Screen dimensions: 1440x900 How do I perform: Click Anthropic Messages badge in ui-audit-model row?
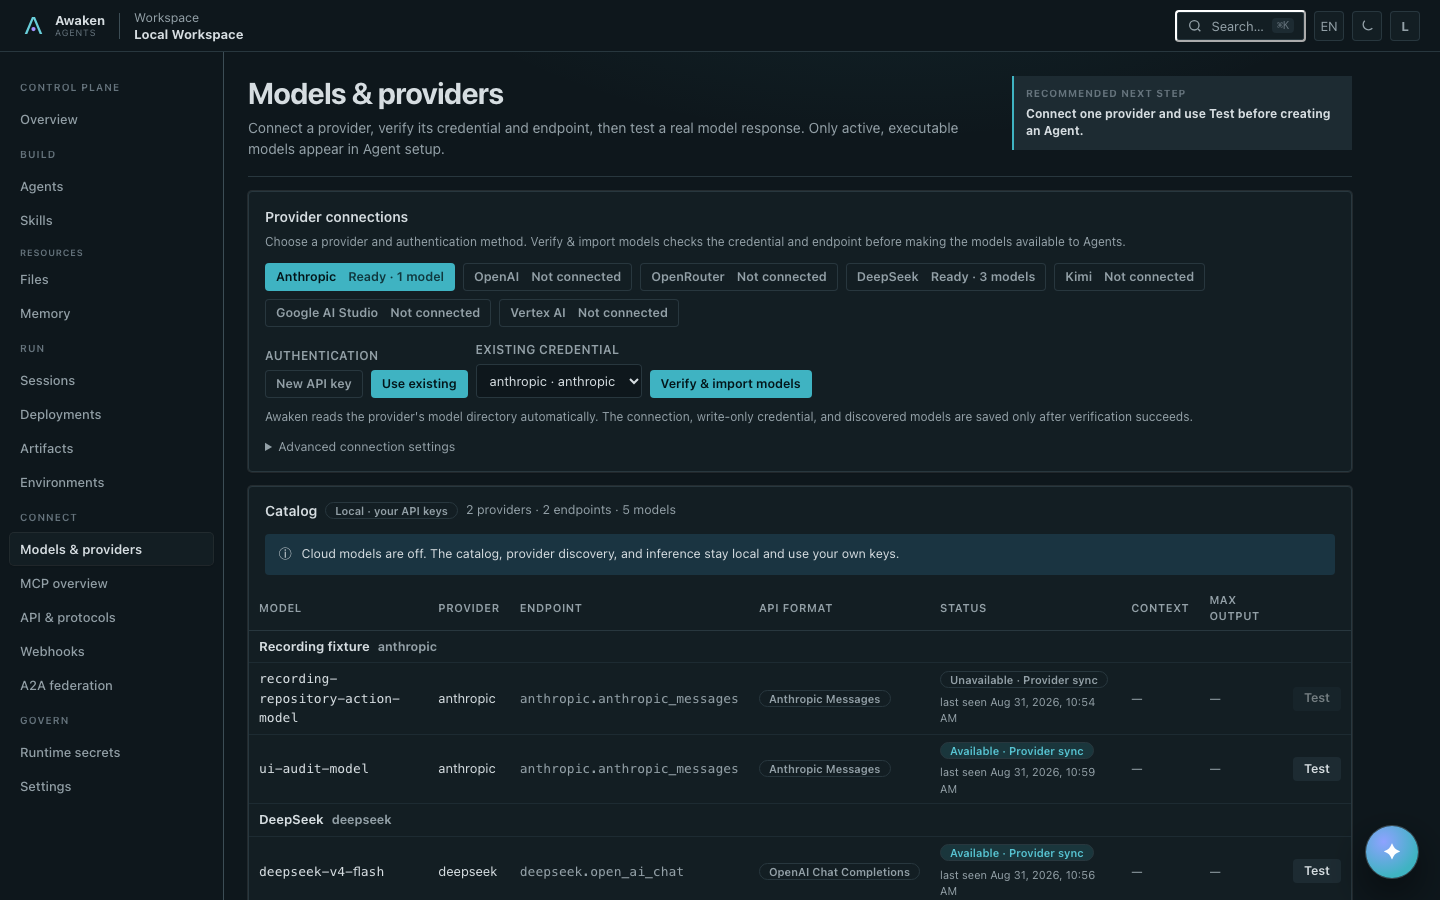(824, 769)
